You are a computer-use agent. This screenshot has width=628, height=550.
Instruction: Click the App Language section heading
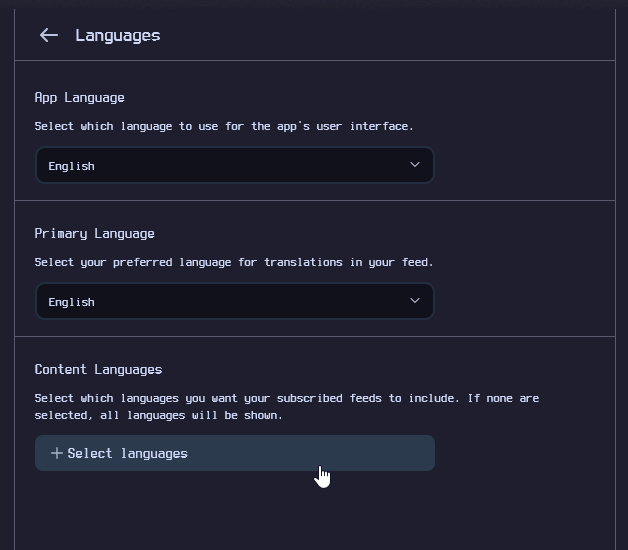(x=79, y=98)
